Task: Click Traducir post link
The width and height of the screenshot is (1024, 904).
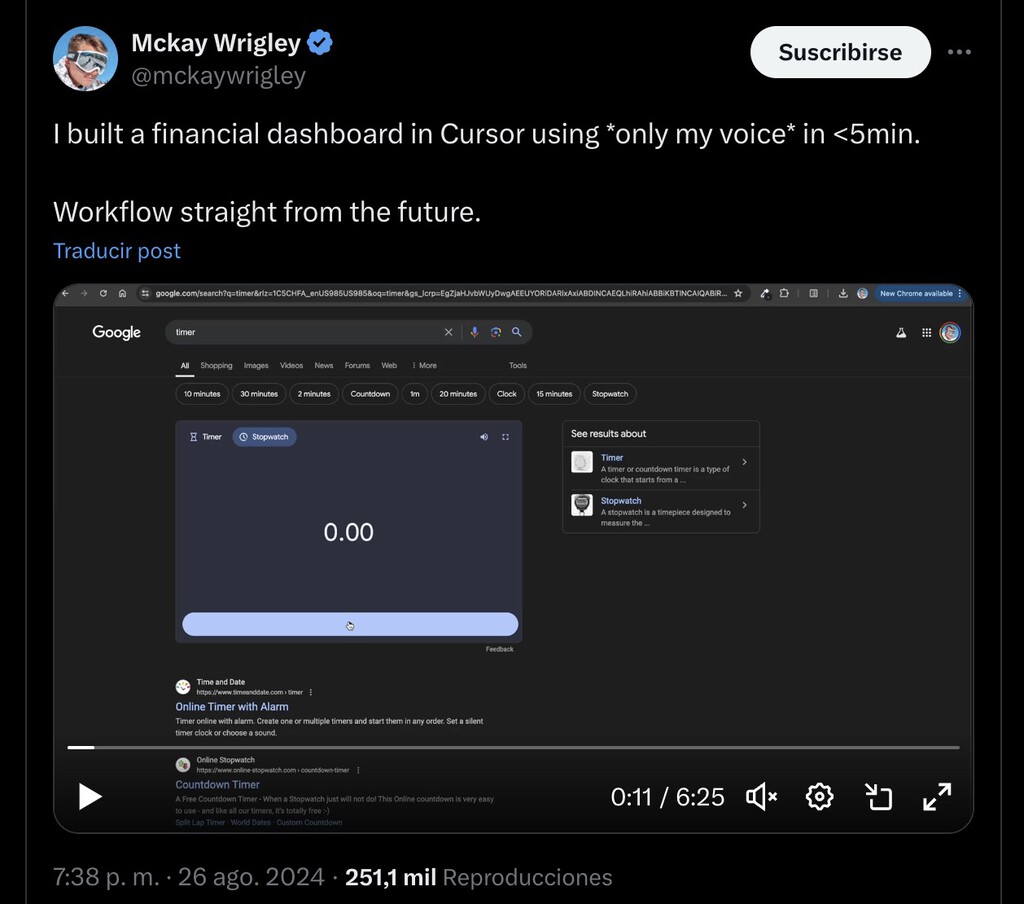Action: tap(117, 251)
